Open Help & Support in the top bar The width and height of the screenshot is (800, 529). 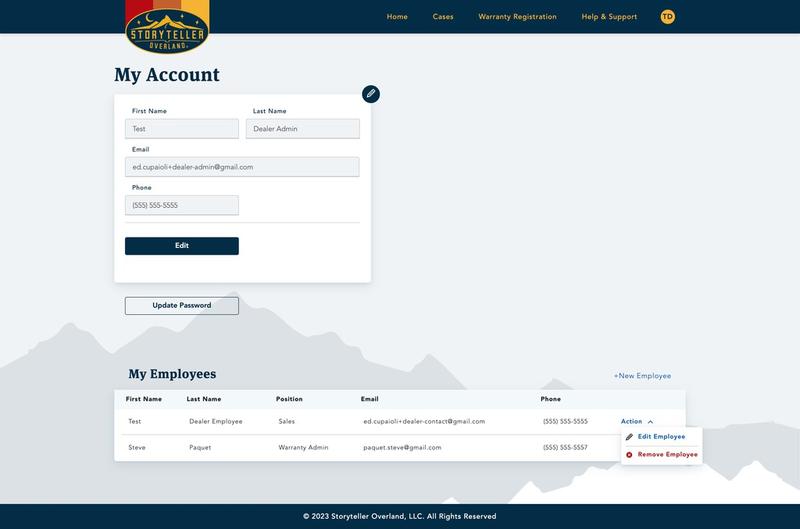[x=609, y=17]
